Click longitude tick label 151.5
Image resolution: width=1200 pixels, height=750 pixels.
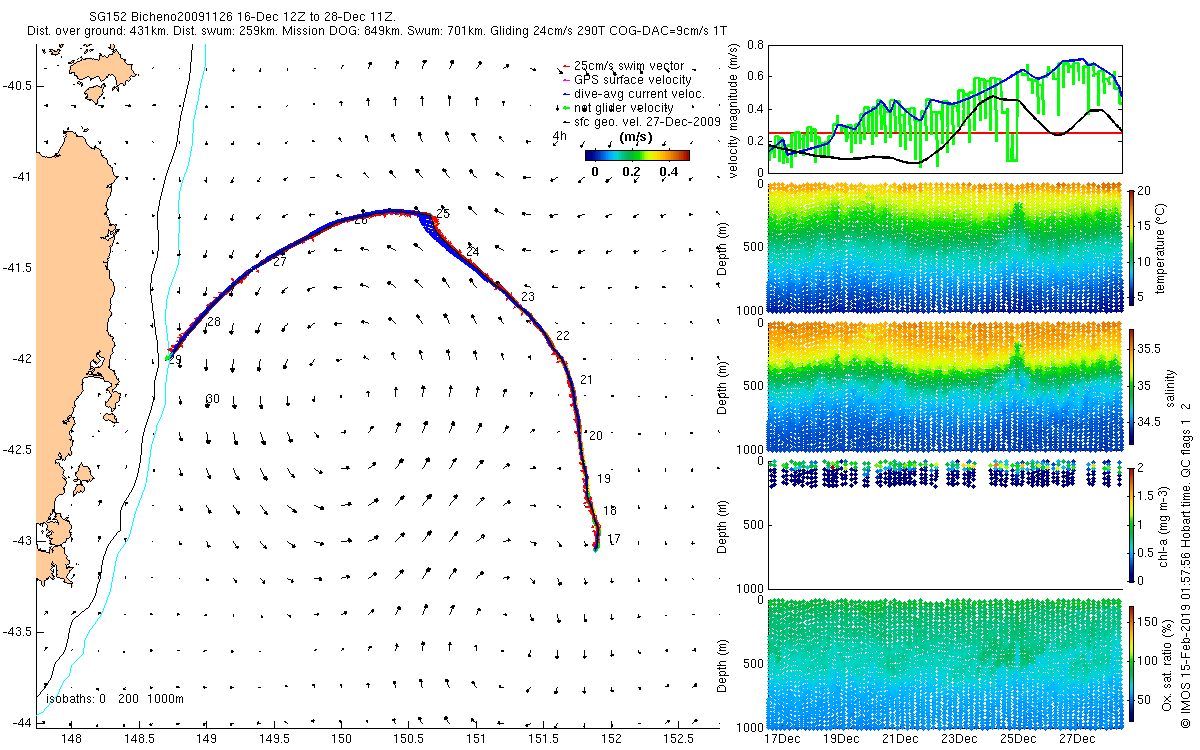[x=543, y=739]
